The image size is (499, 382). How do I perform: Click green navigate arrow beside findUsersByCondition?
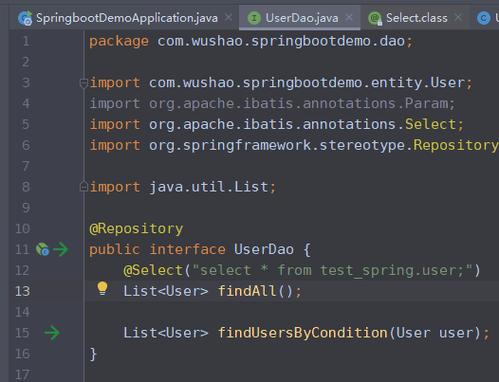[52, 333]
